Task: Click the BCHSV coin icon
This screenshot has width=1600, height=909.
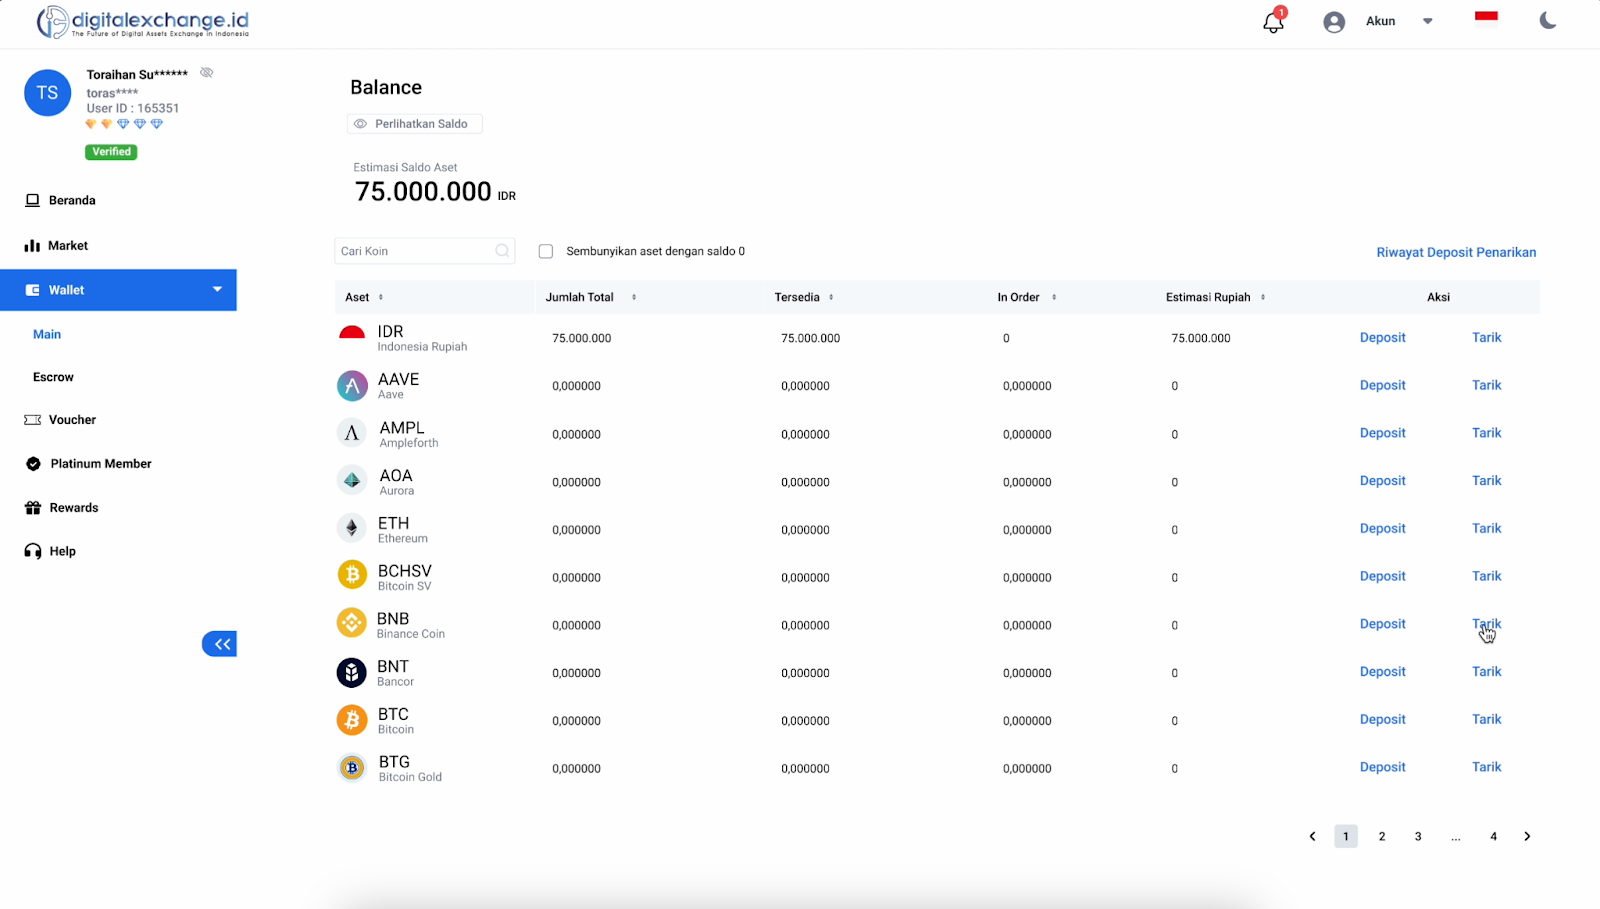Action: (x=352, y=576)
